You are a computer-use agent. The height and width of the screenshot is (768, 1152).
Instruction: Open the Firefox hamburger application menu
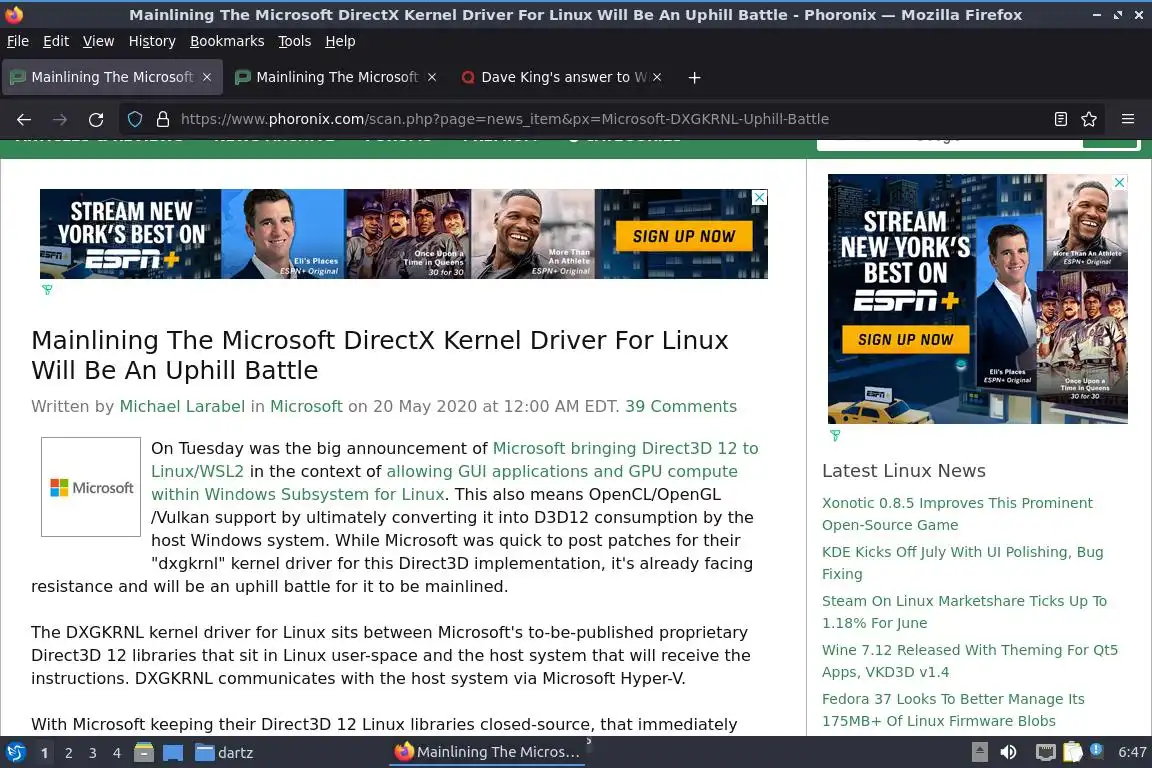(x=1128, y=119)
